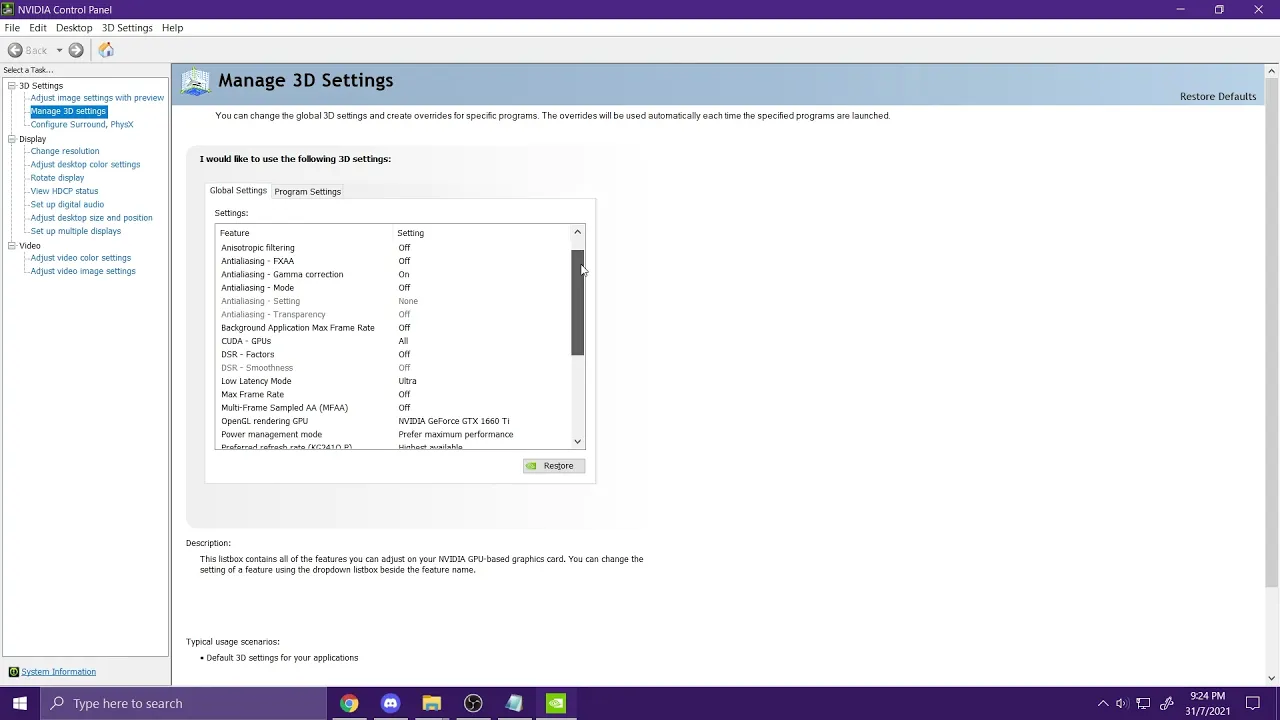Open Adjust video image settings

click(83, 271)
